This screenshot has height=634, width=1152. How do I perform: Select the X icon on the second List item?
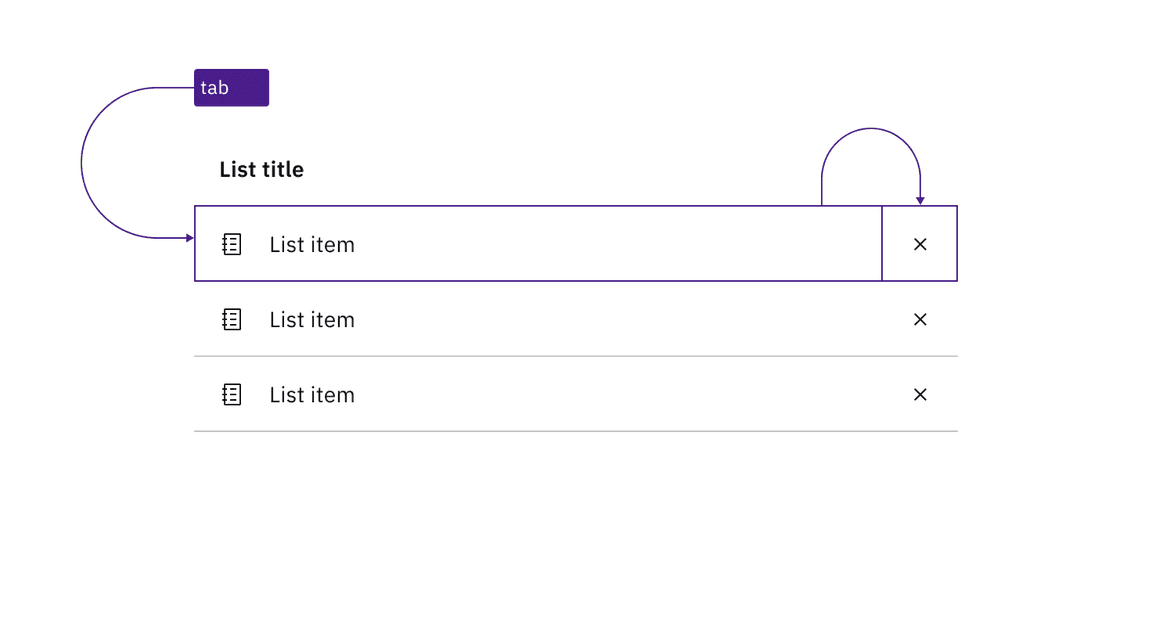[920, 319]
